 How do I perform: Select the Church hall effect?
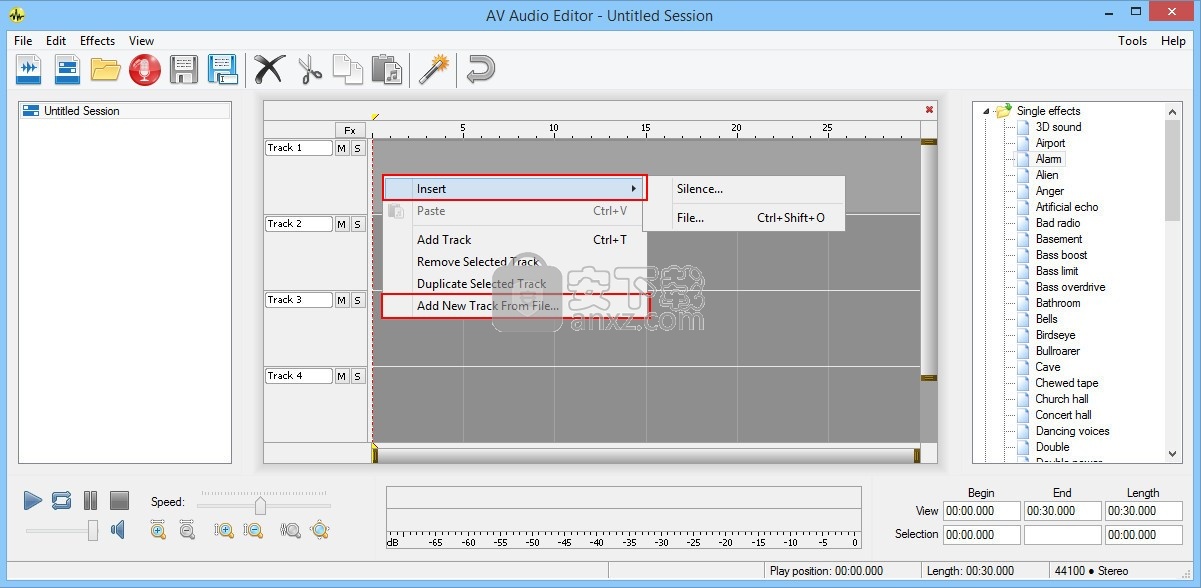[1062, 399]
